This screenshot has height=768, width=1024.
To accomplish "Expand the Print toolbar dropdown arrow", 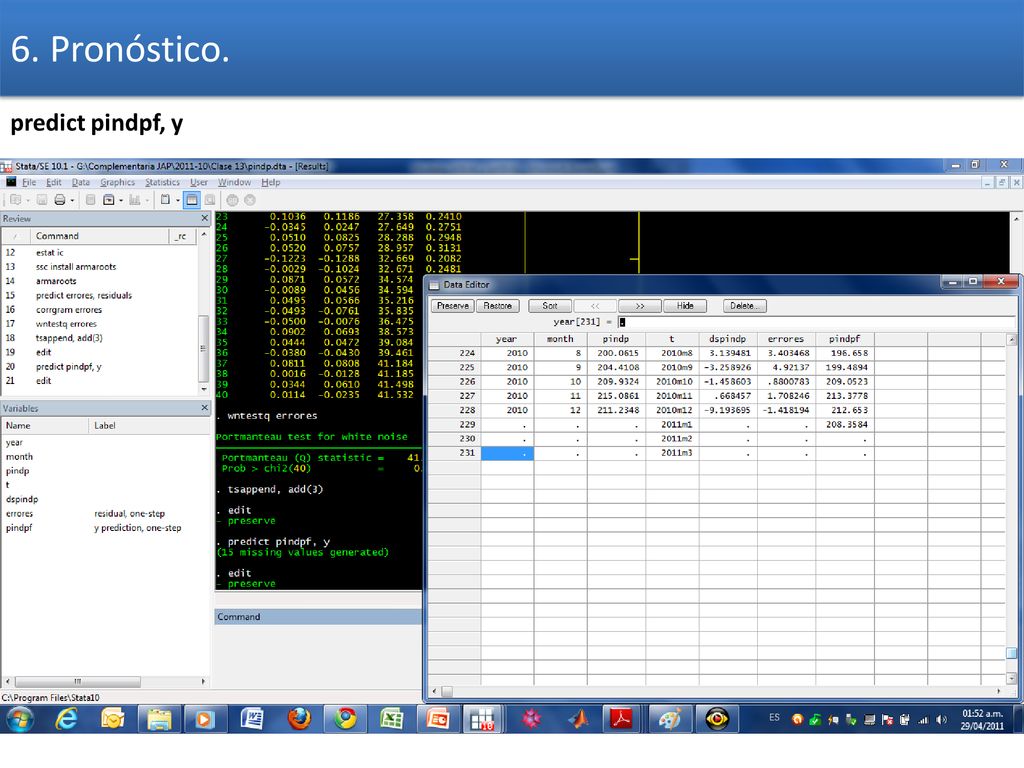I will coord(72,200).
